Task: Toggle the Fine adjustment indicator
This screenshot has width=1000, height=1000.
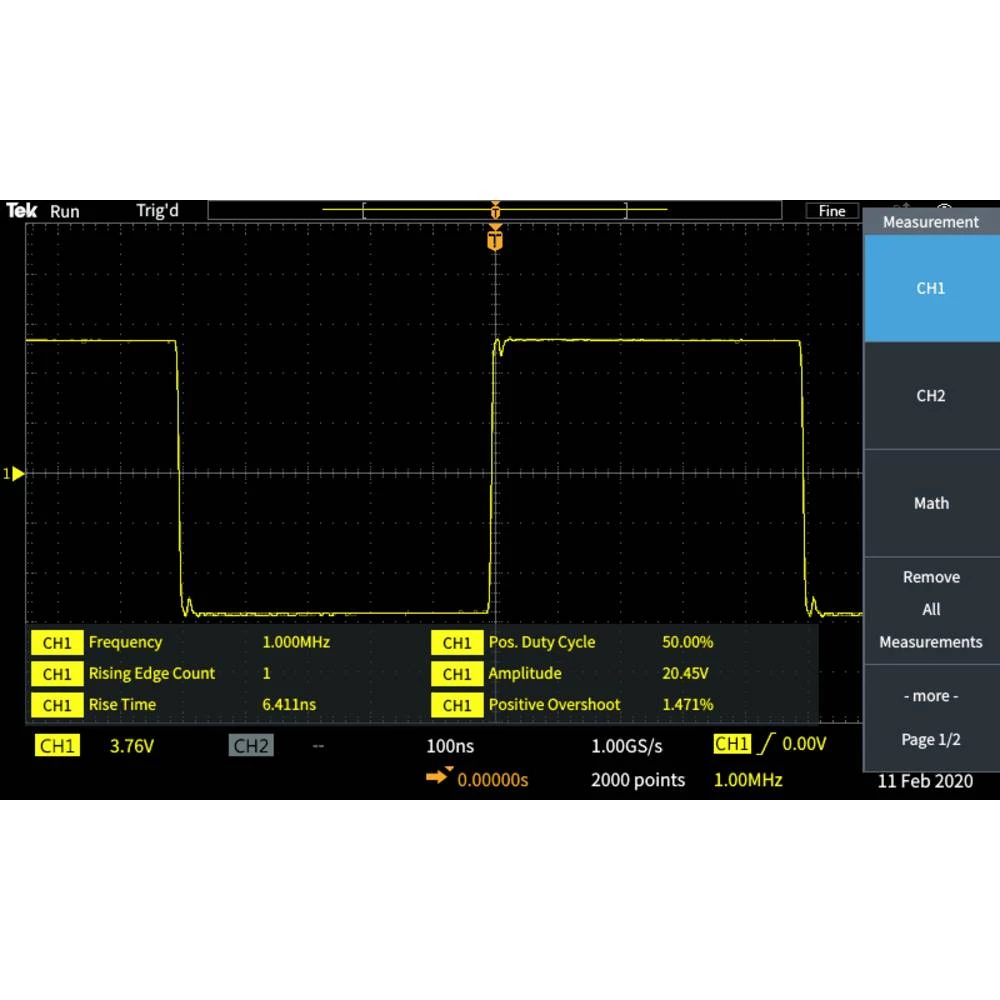Action: 831,211
